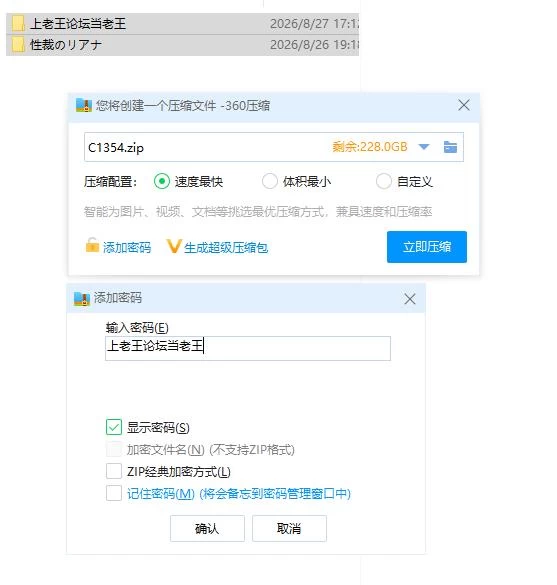557x585 pixels.
Task: Click the lock icon beside 添加密码
Action: coord(92,245)
